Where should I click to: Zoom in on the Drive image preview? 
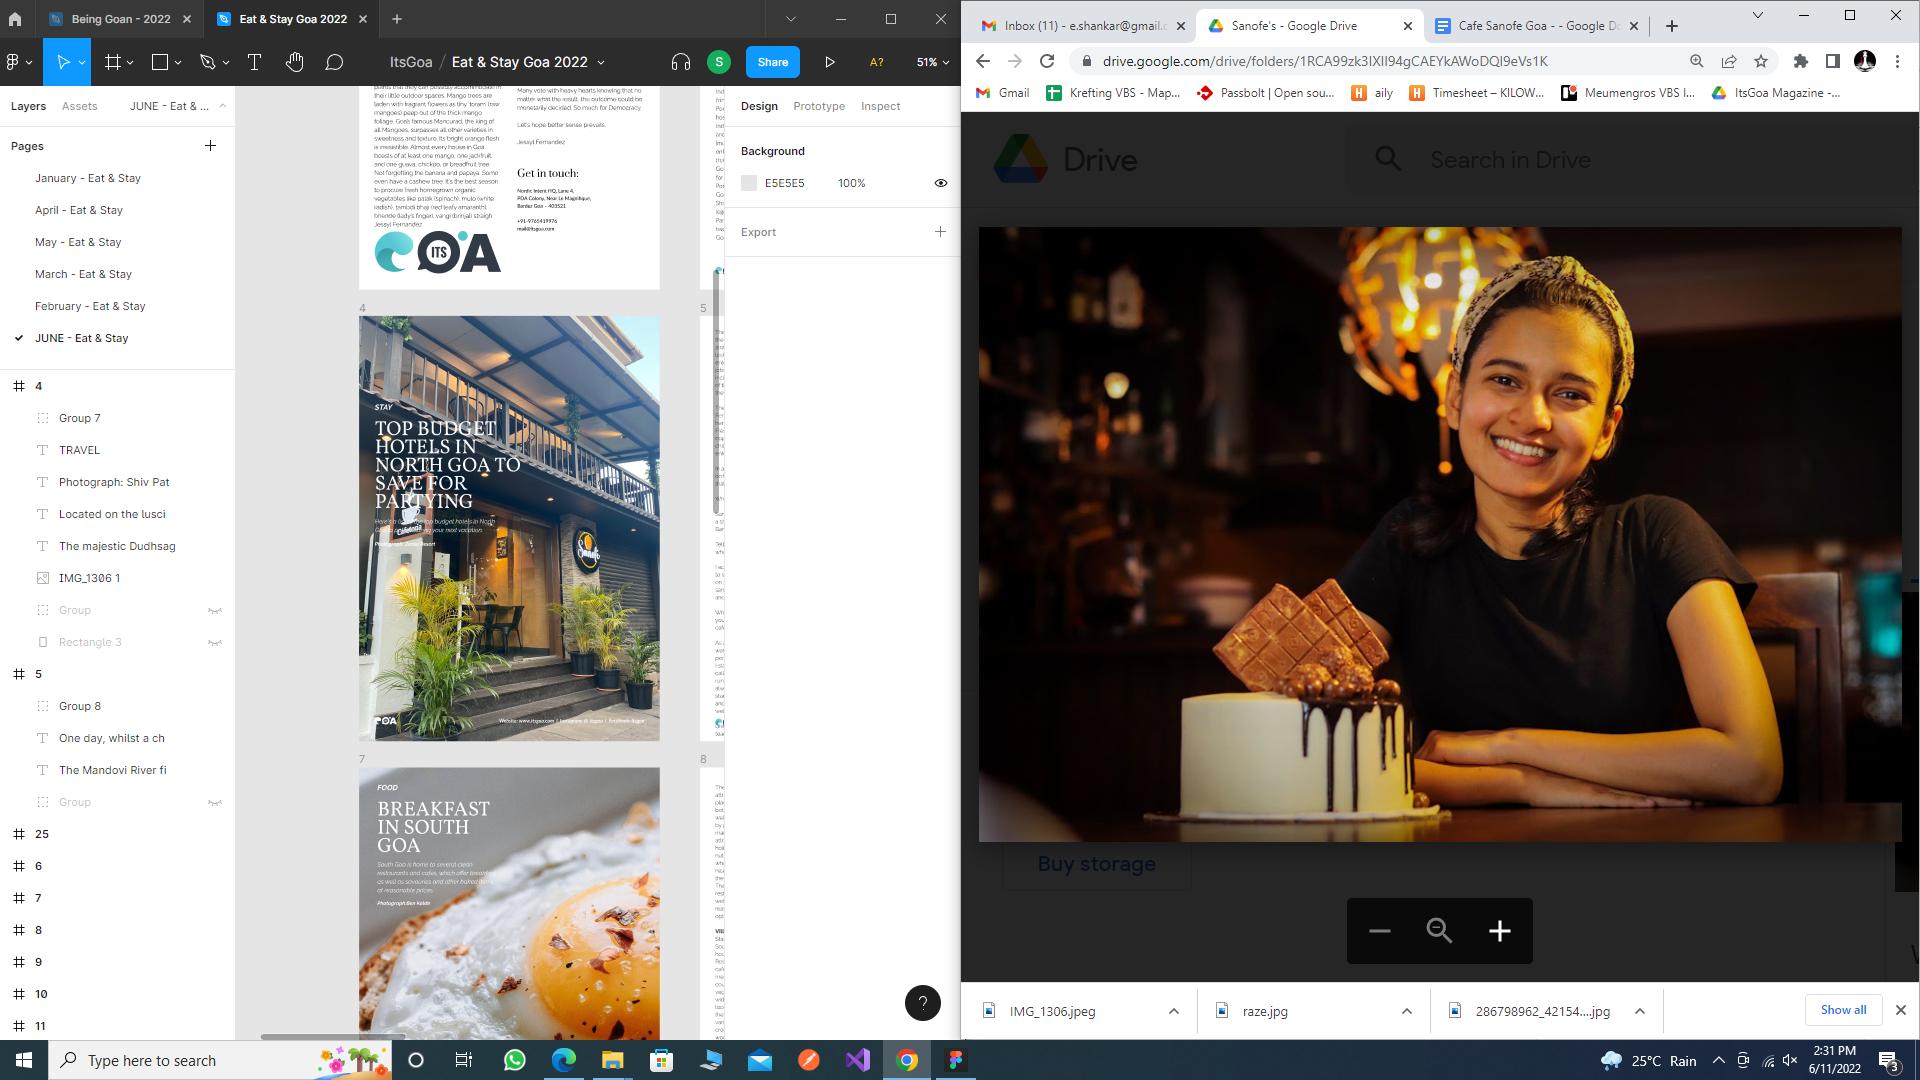[1499, 931]
